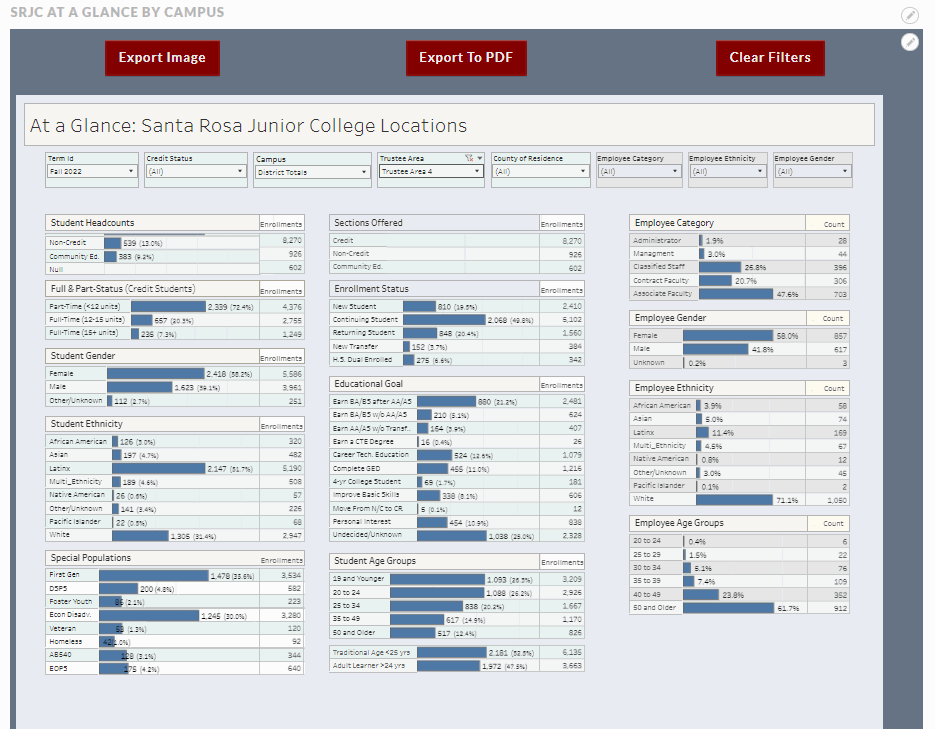Viewport: 935px width, 729px height.
Task: Open the Employee Gender dropdown
Action: (x=845, y=171)
